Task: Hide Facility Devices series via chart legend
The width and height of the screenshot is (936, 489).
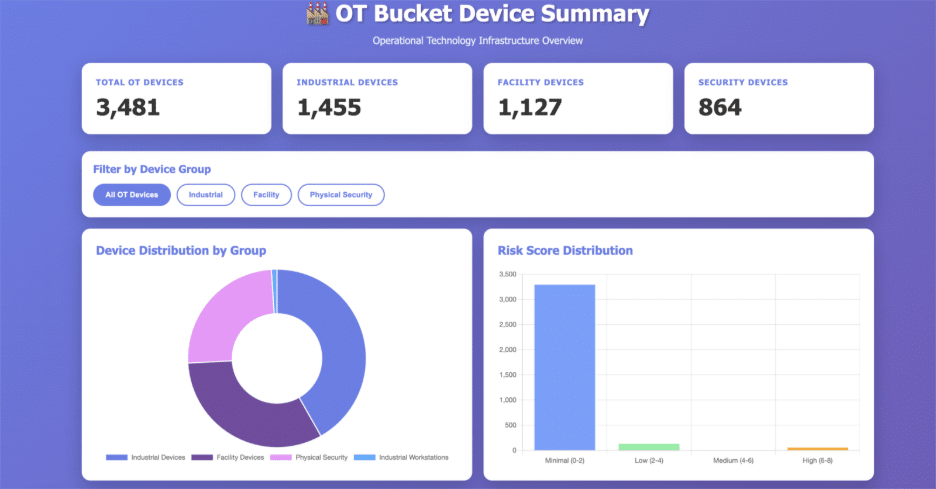Action: point(228,457)
